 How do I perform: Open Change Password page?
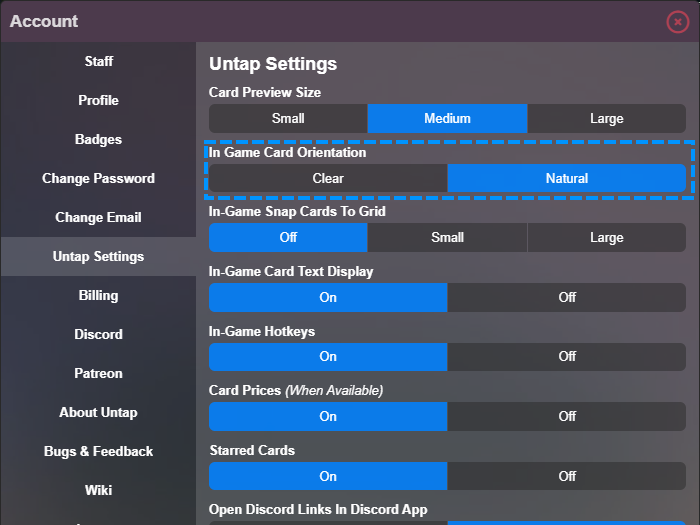[98, 178]
